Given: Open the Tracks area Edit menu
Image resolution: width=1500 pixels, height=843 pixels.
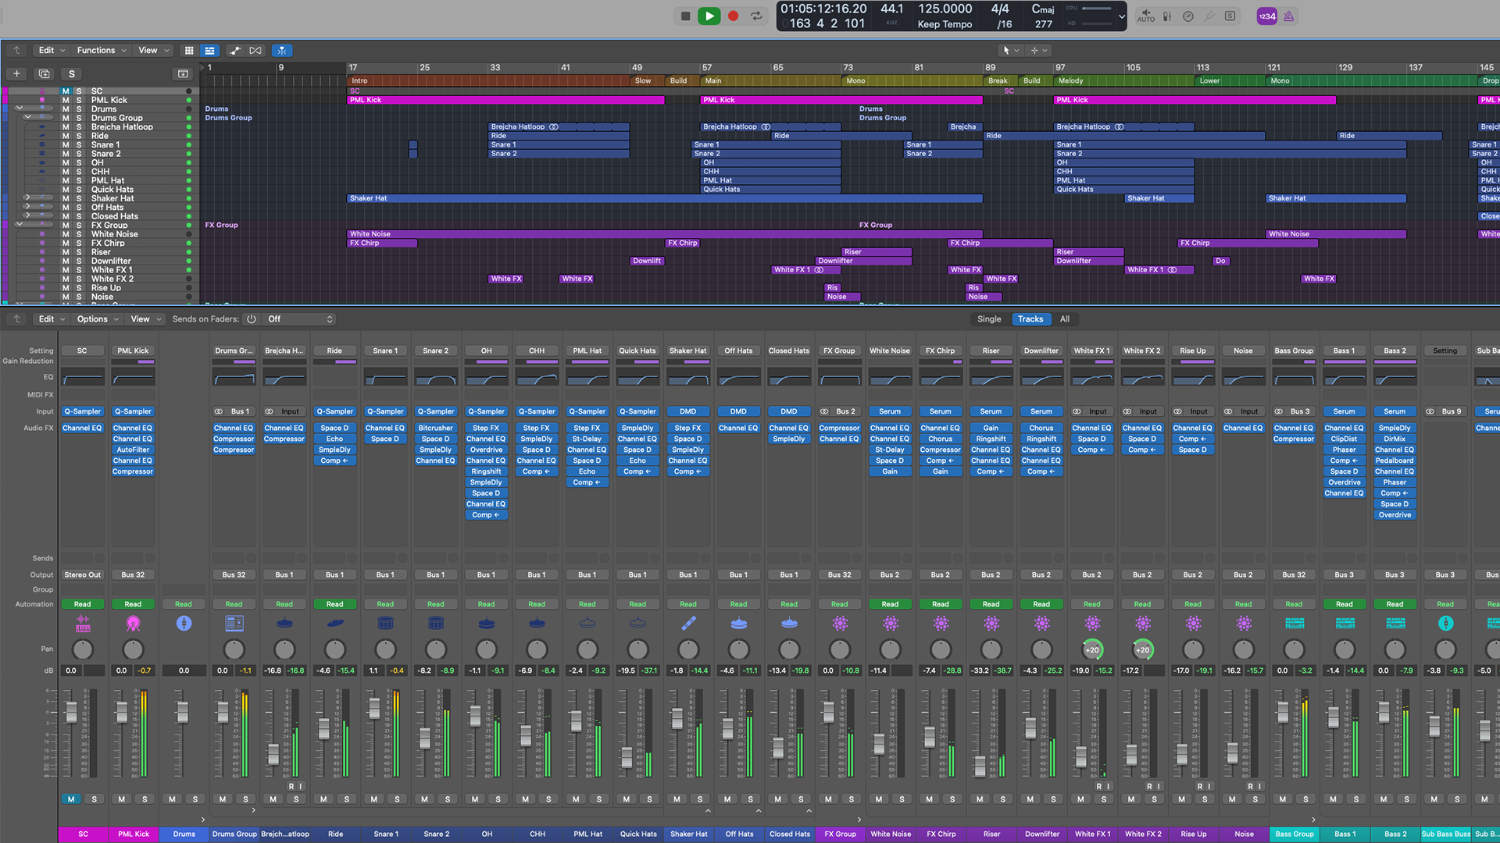Looking at the screenshot, I should pos(51,50).
